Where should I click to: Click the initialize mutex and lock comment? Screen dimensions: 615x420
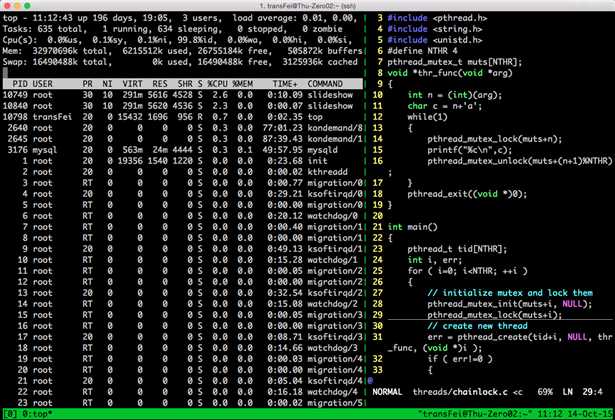click(510, 293)
